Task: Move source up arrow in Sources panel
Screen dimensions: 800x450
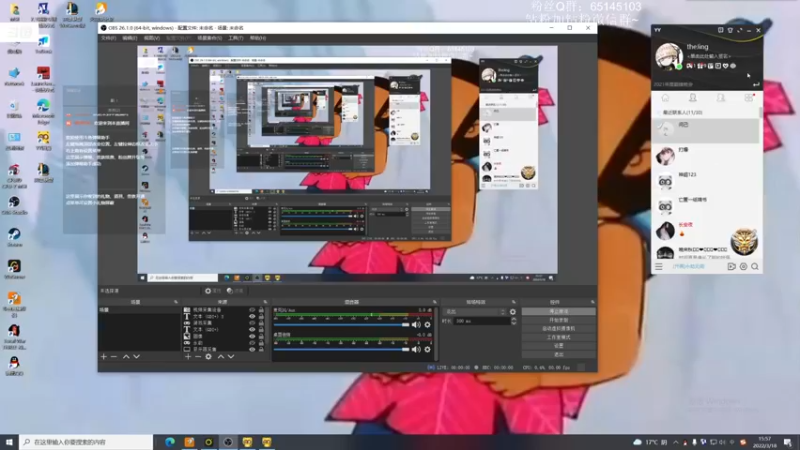Action: click(220, 357)
